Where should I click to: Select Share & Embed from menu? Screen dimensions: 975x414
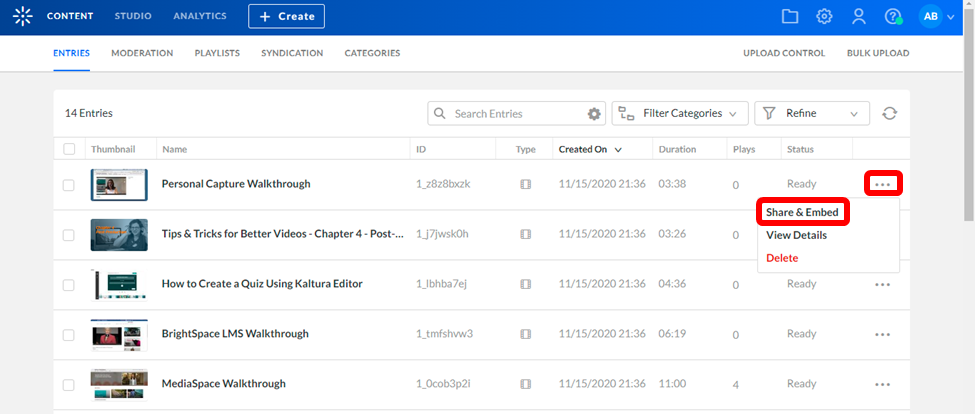coord(802,213)
